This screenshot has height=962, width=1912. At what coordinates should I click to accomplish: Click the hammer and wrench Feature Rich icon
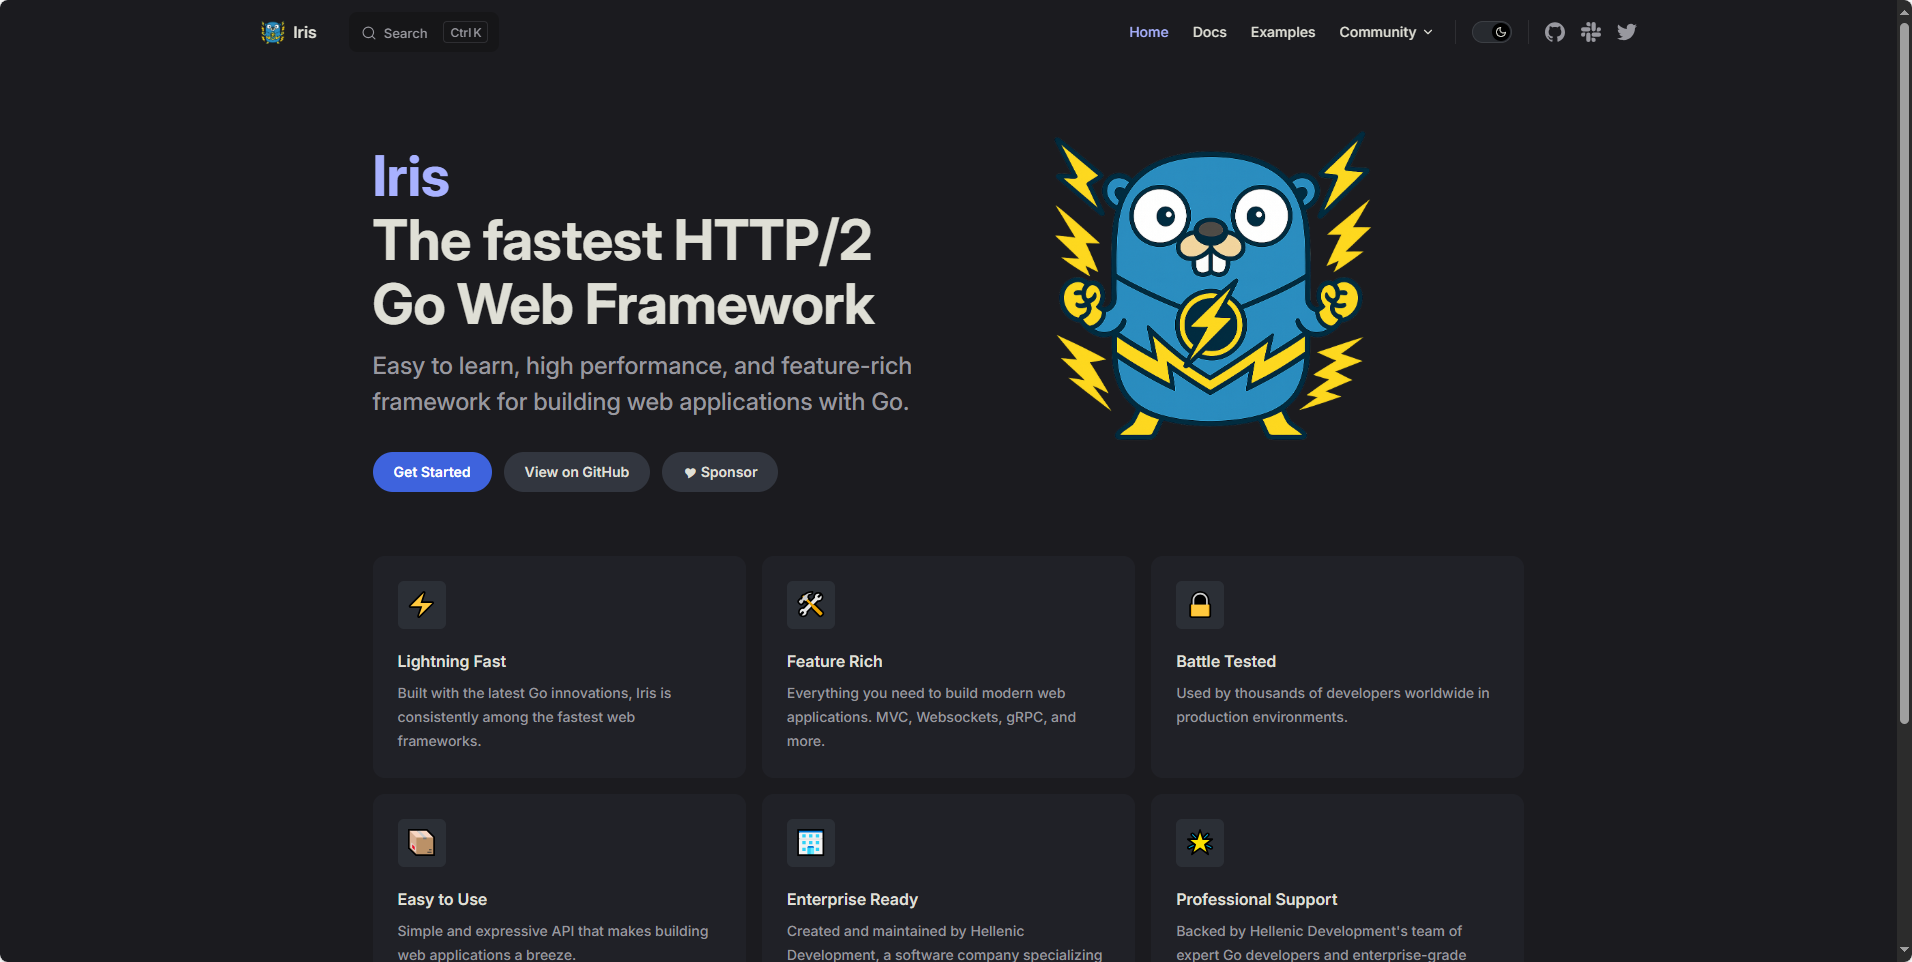click(811, 605)
